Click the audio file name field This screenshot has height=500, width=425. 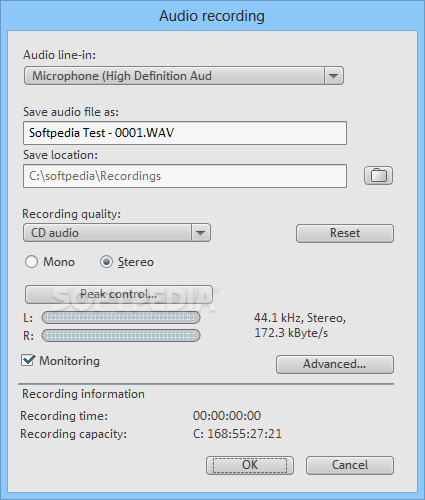click(185, 133)
